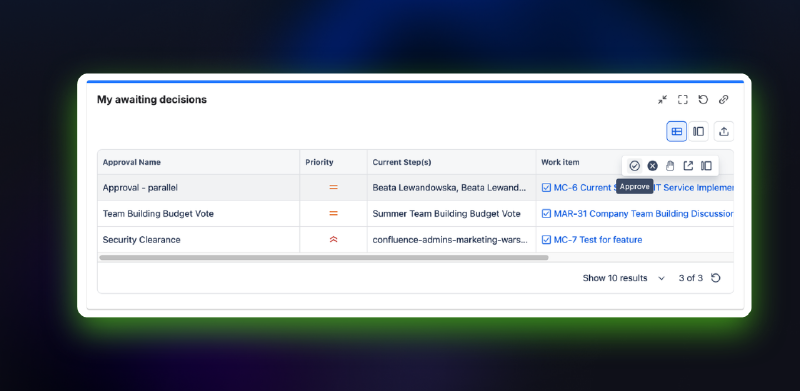Click the export button
This screenshot has height=391, width=800.
click(x=723, y=132)
